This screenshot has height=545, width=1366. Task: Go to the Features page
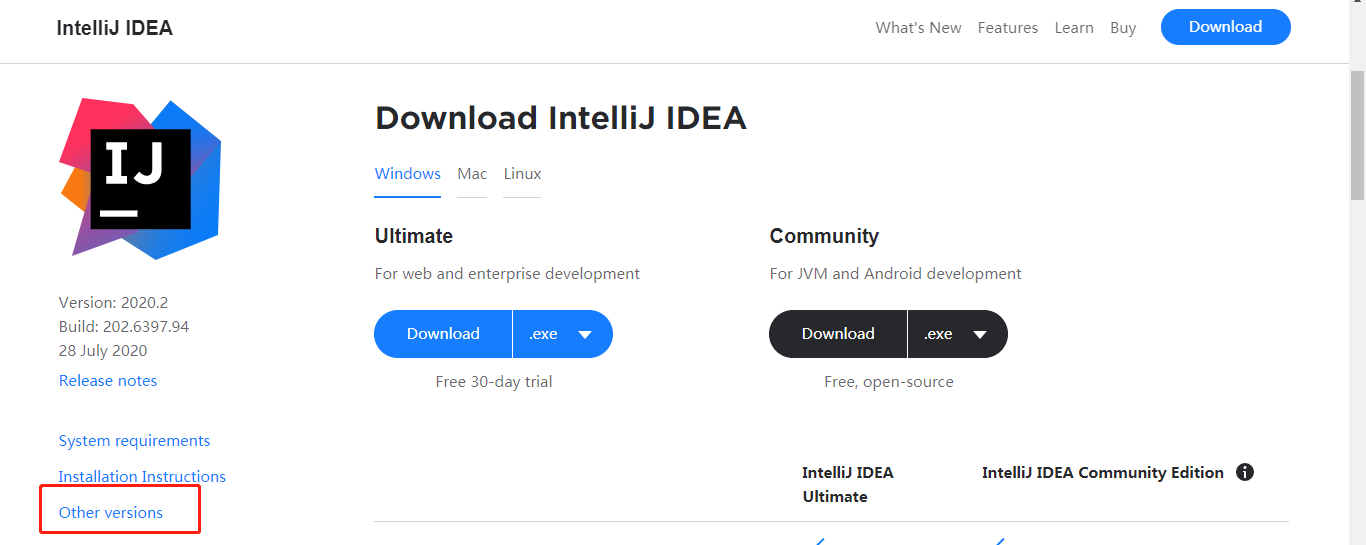click(x=1007, y=28)
